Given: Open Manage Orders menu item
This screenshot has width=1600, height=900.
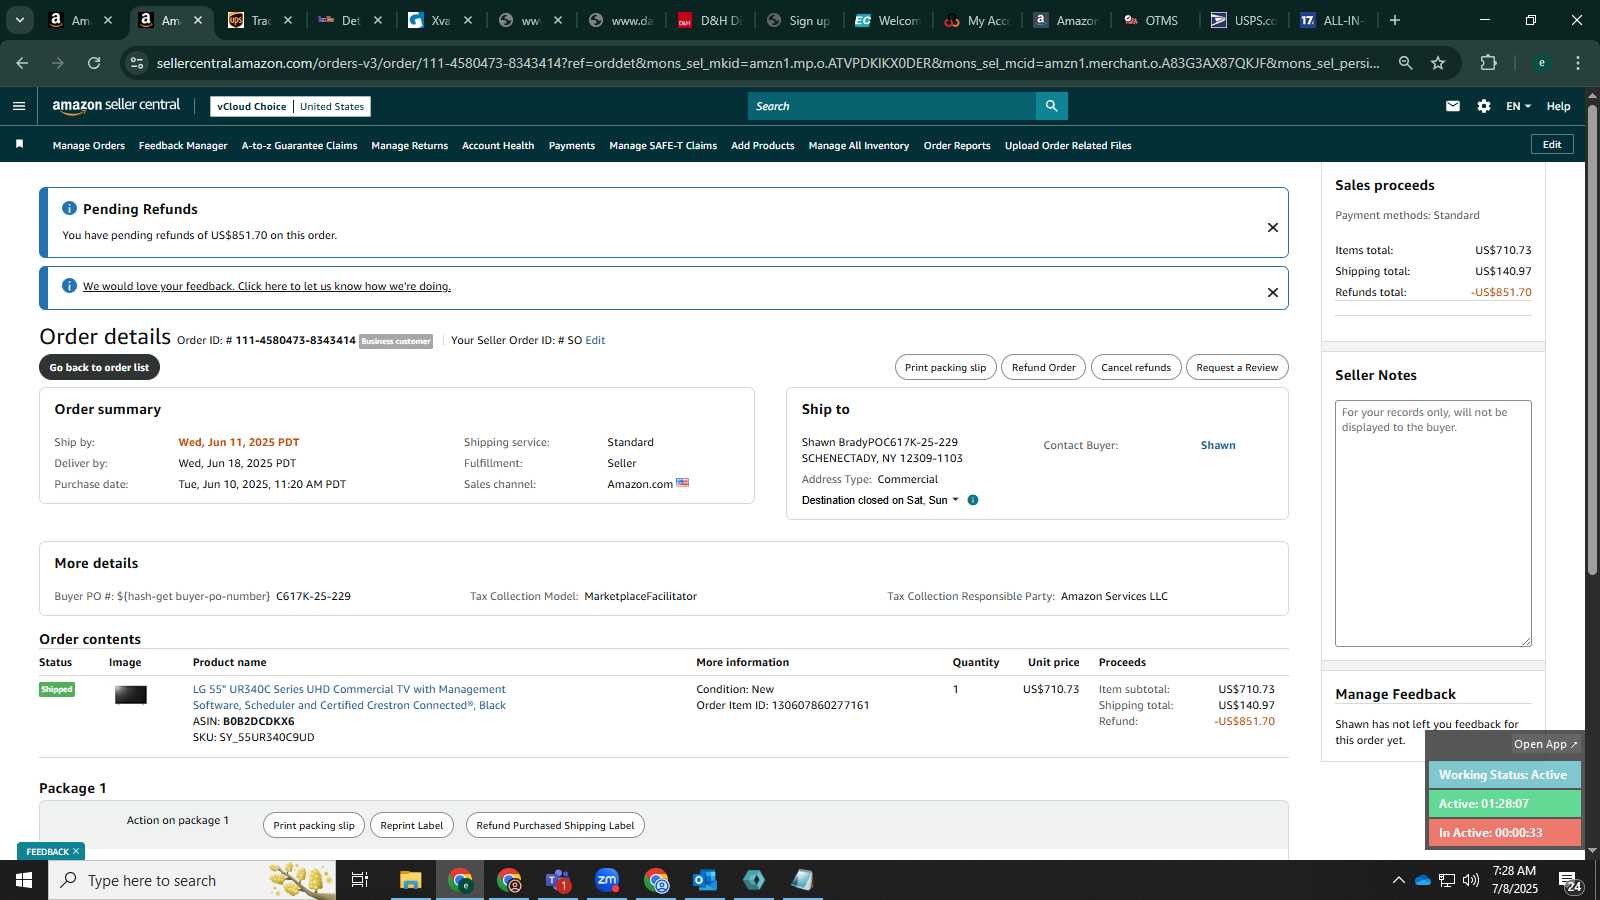Looking at the screenshot, I should pos(89,145).
